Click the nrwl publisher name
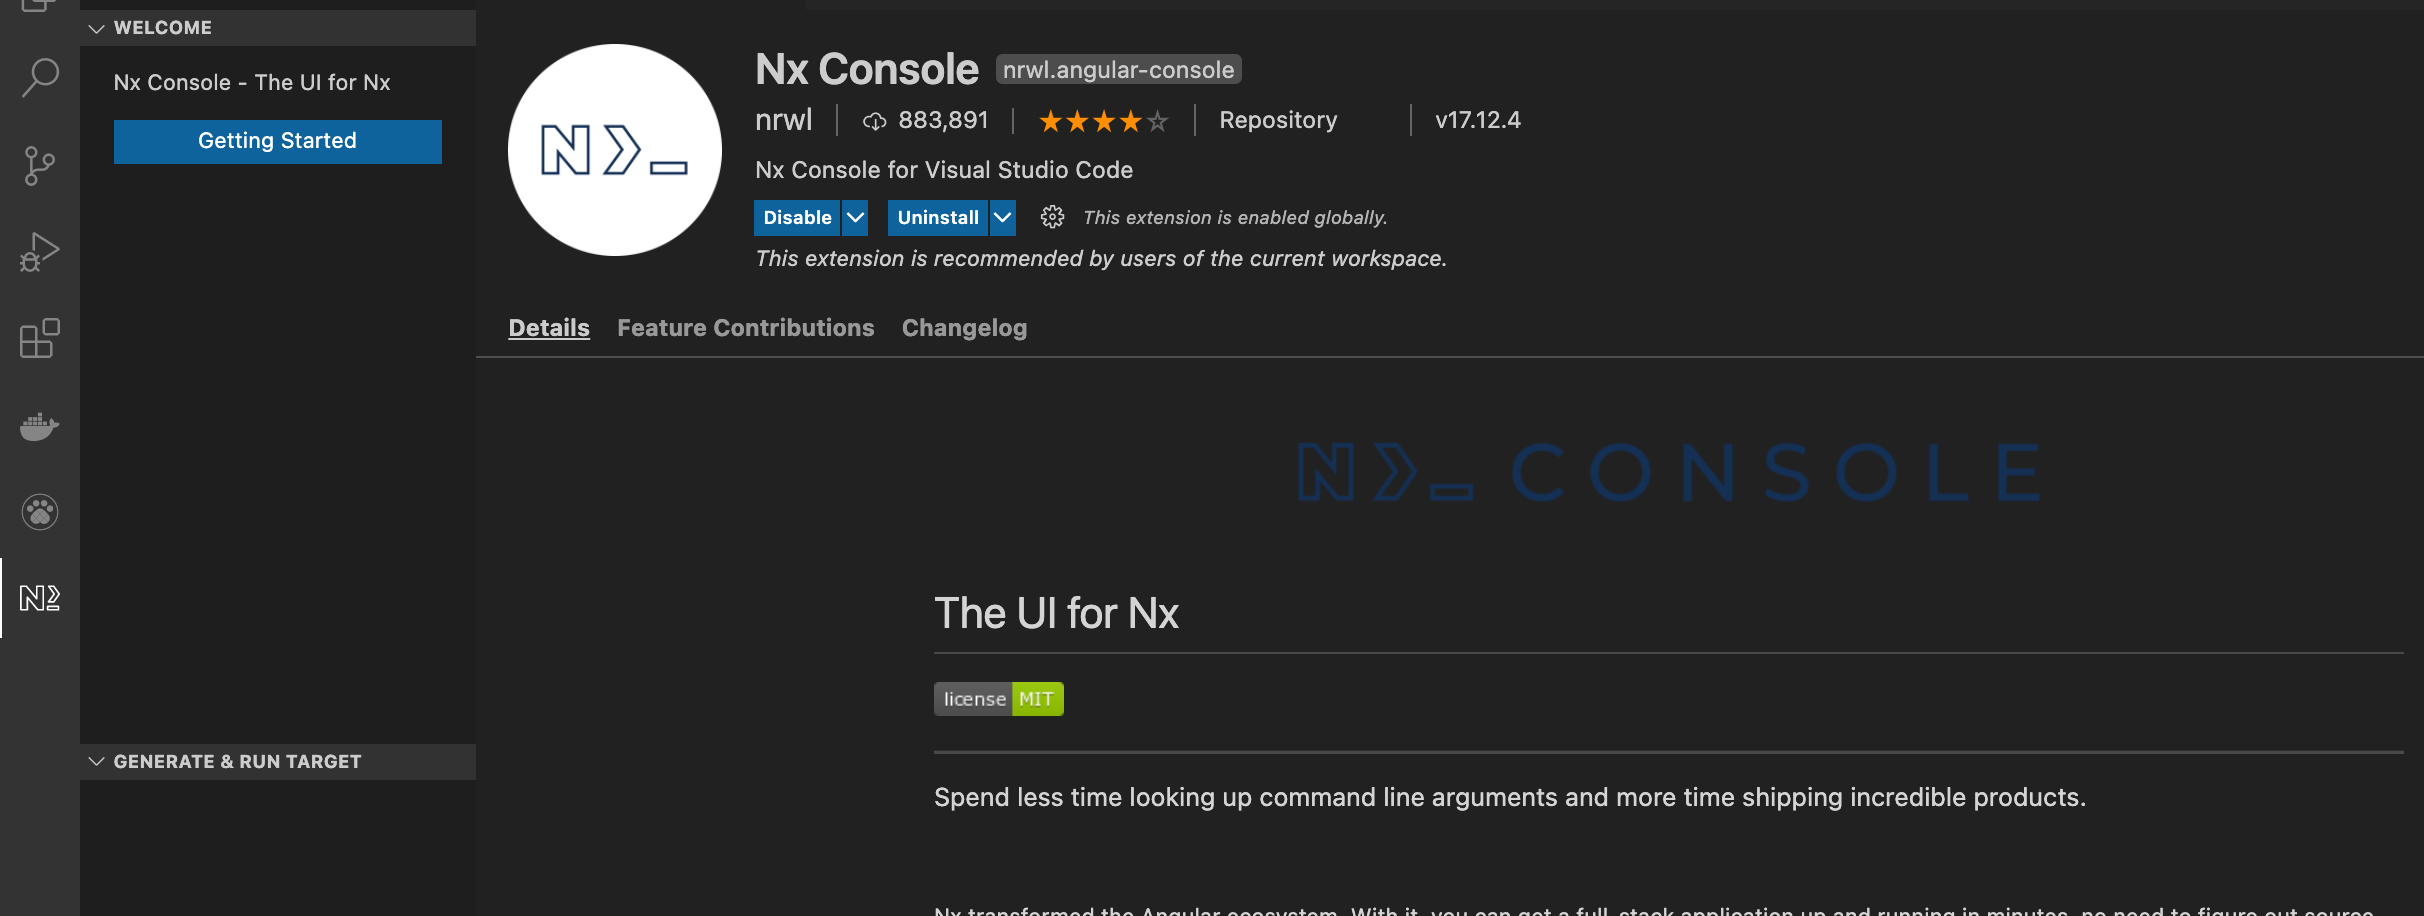The width and height of the screenshot is (2424, 916). [x=784, y=120]
